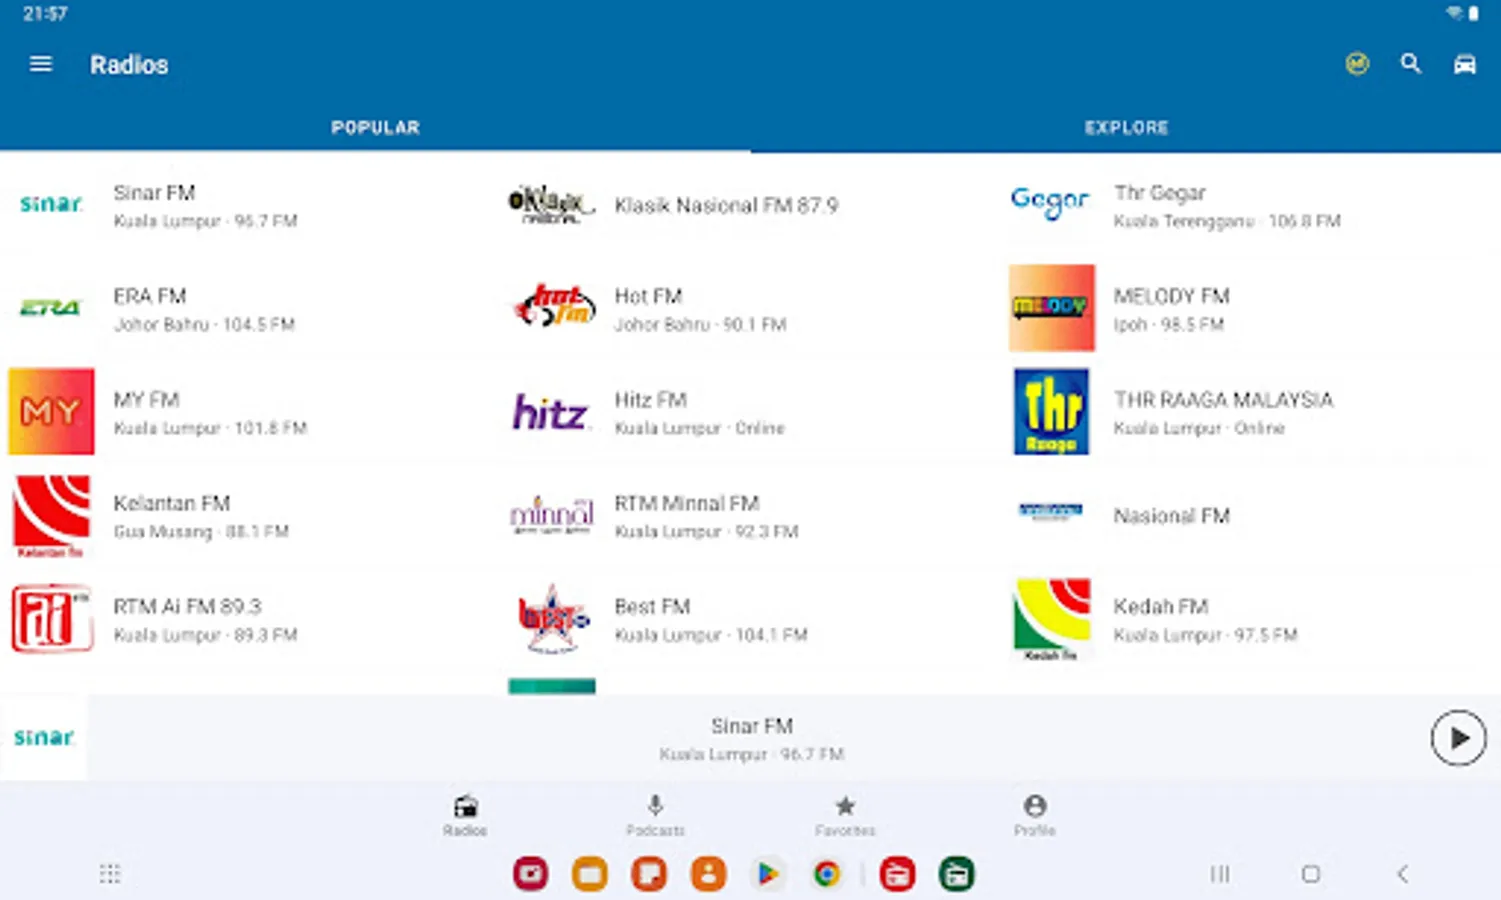
Task: Launch the green calendar app in taskbar
Action: pos(957,874)
